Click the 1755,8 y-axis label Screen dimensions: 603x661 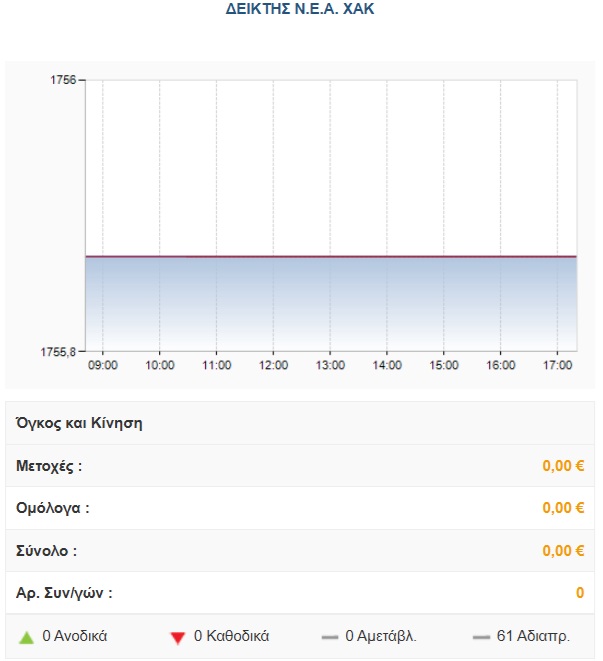coord(58,352)
